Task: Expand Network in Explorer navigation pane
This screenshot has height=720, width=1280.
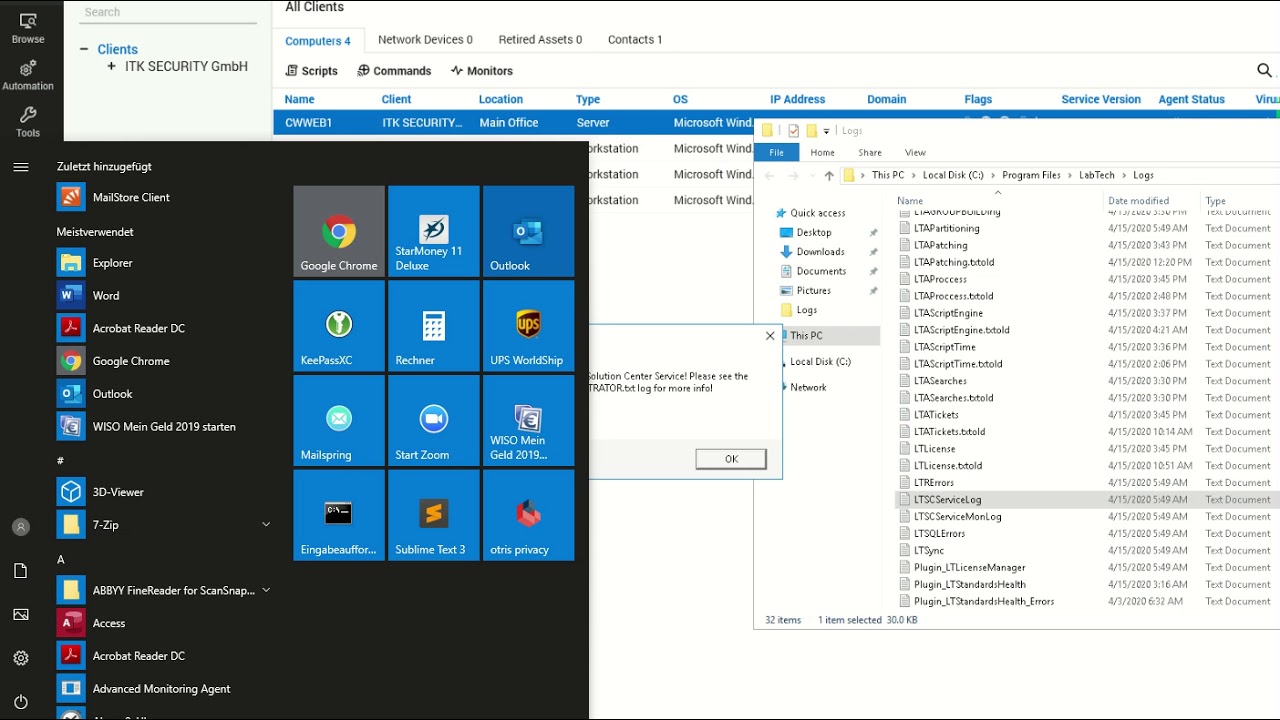Action: coord(784,387)
